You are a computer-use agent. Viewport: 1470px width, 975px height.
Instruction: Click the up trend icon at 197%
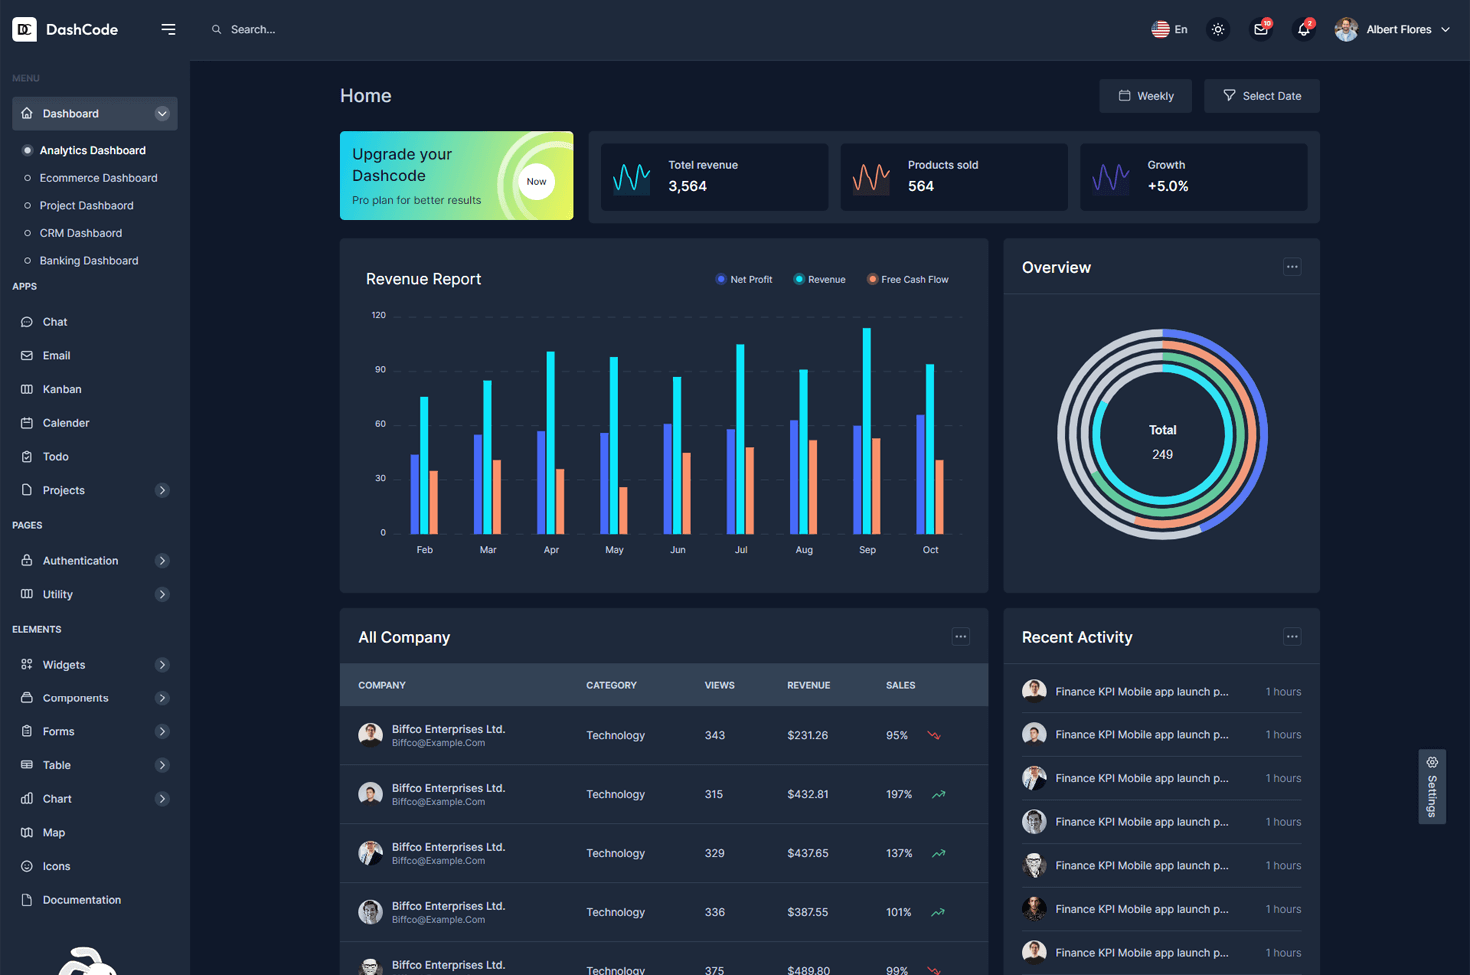pos(938,795)
